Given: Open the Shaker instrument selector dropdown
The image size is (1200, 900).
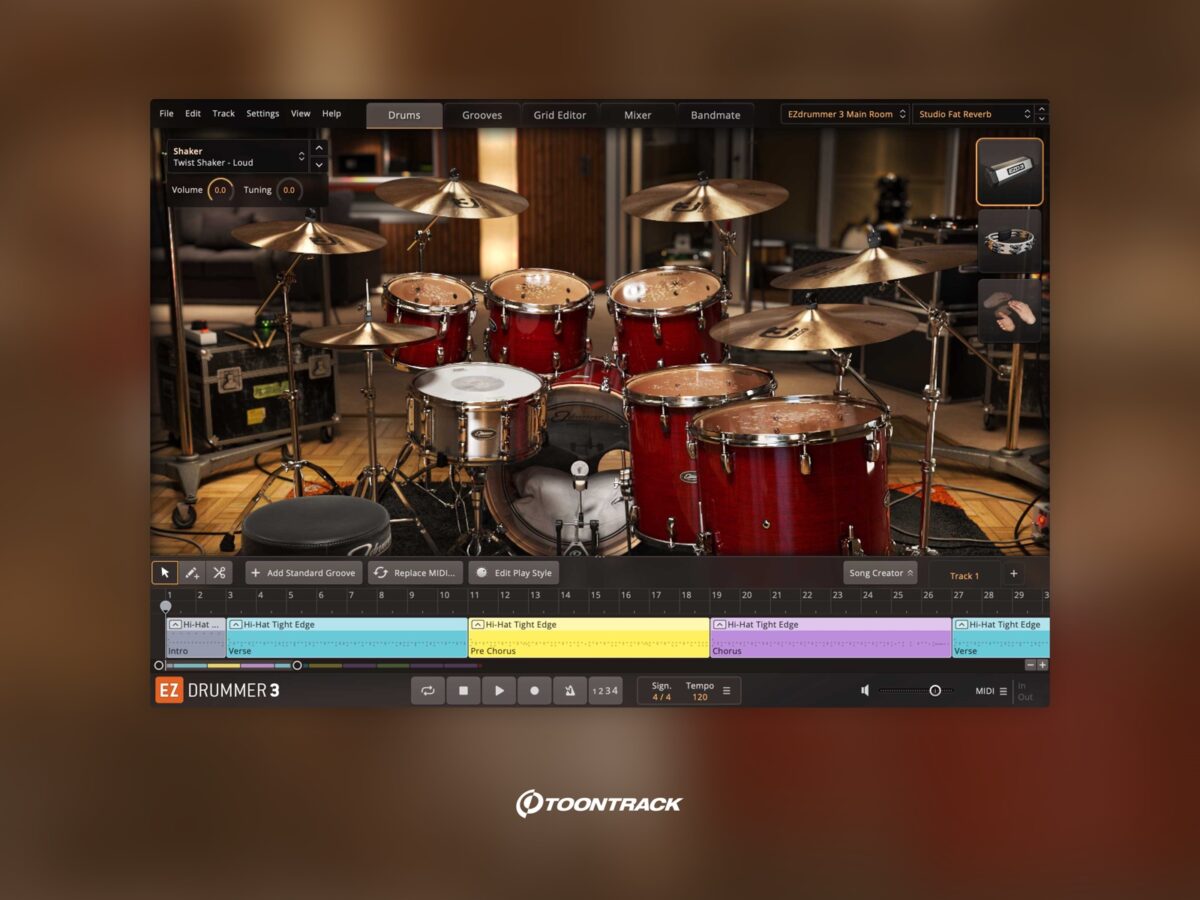Looking at the screenshot, I should click(237, 157).
